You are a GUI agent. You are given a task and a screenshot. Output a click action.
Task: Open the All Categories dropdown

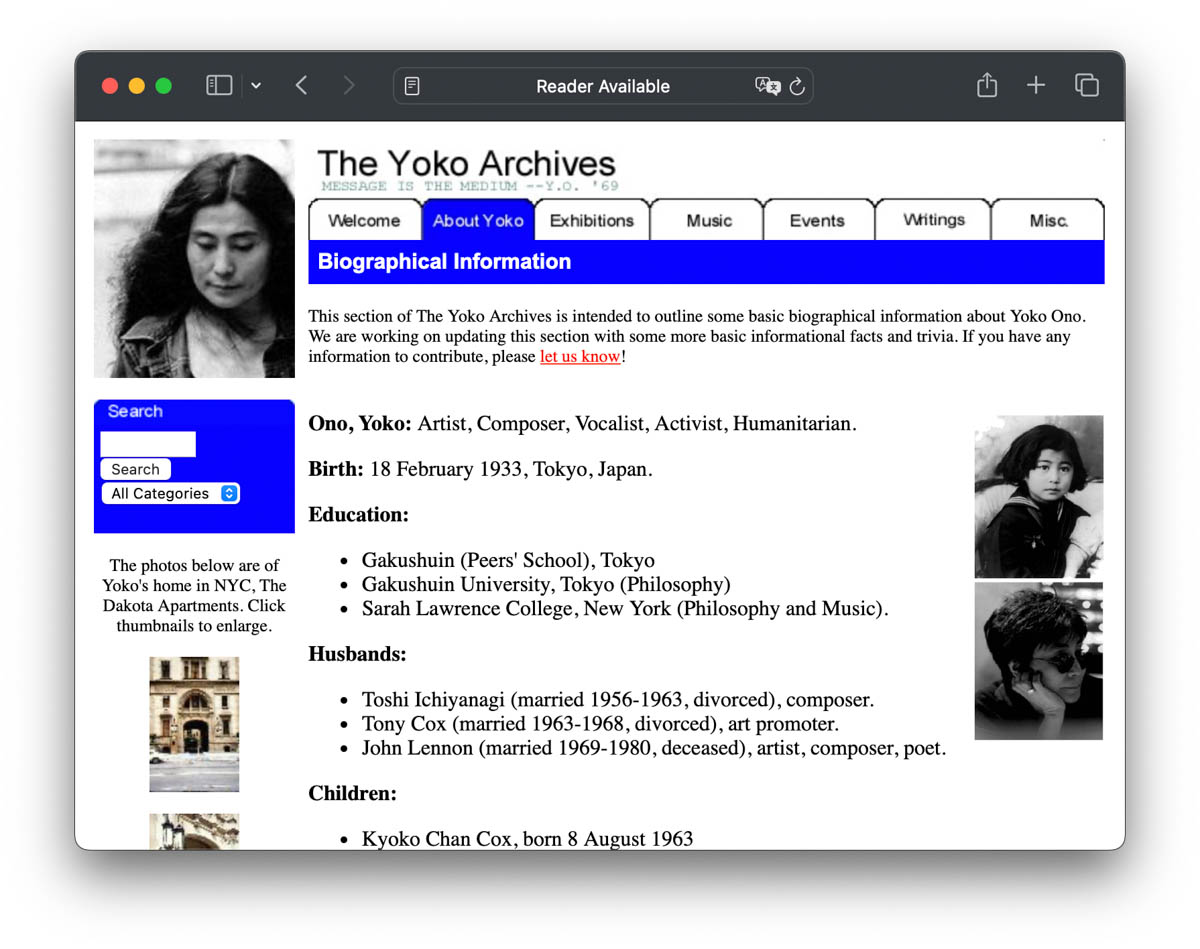pyautogui.click(x=169, y=493)
